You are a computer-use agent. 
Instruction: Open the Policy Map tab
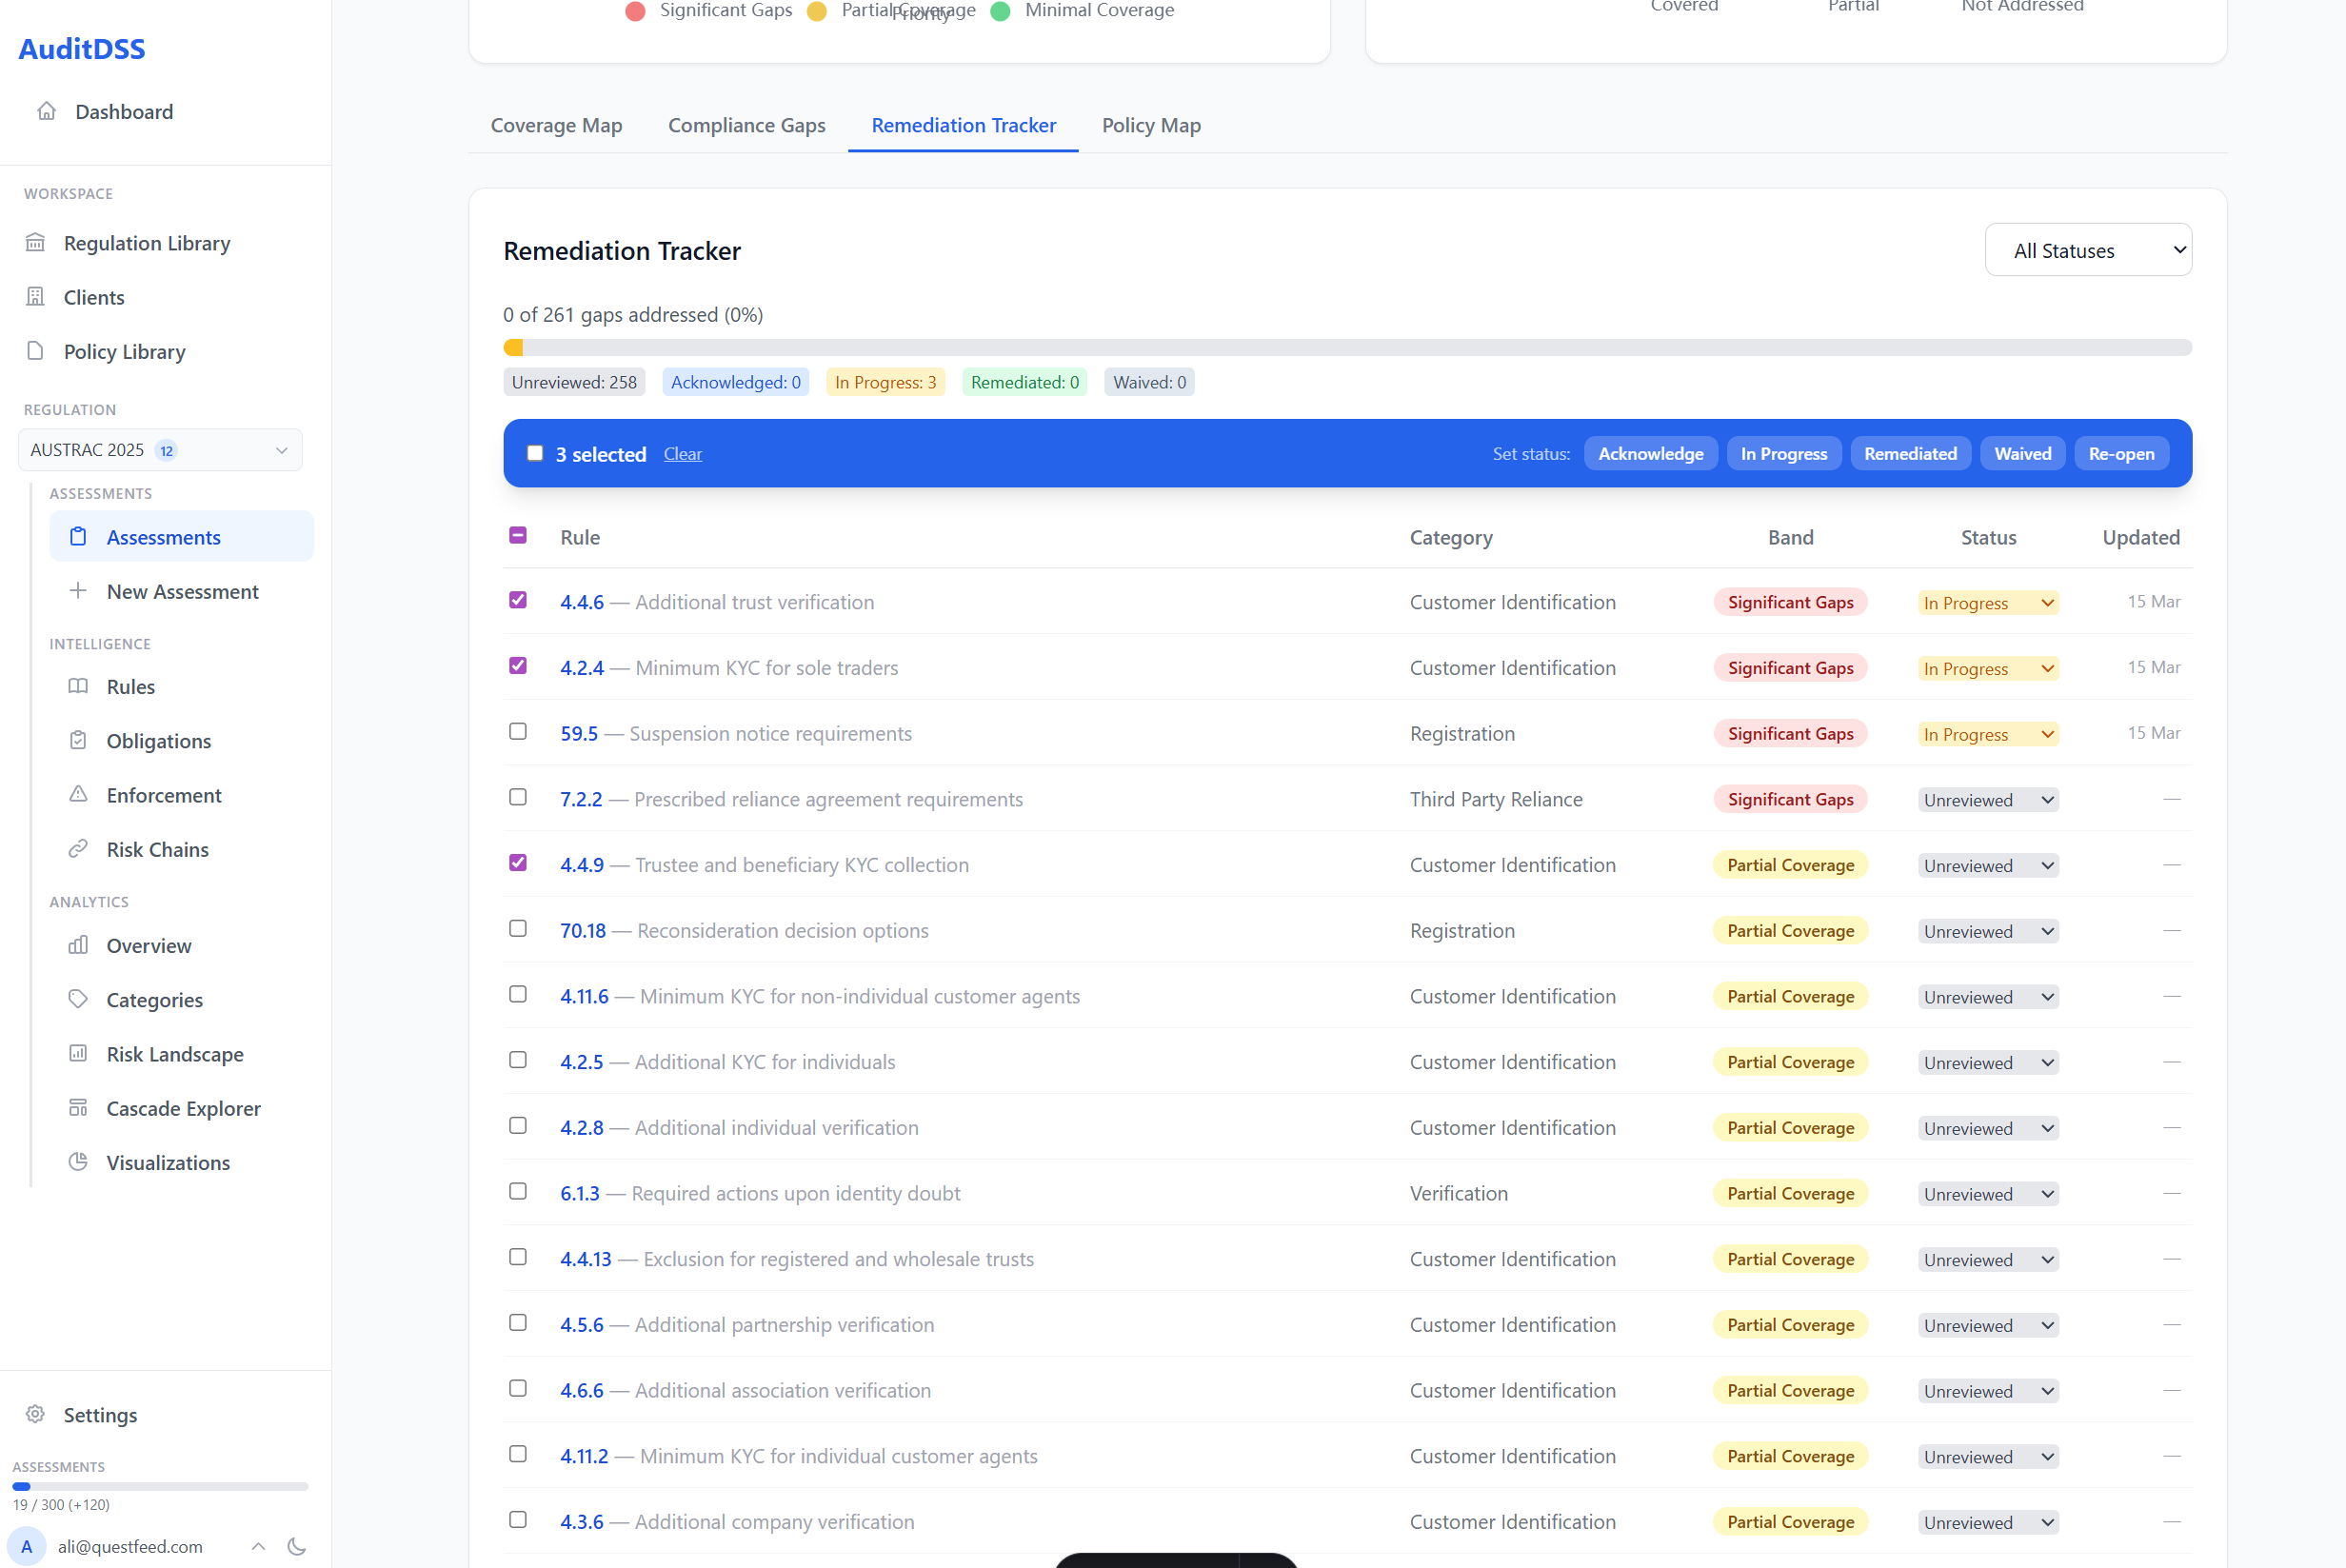pyautogui.click(x=1151, y=125)
